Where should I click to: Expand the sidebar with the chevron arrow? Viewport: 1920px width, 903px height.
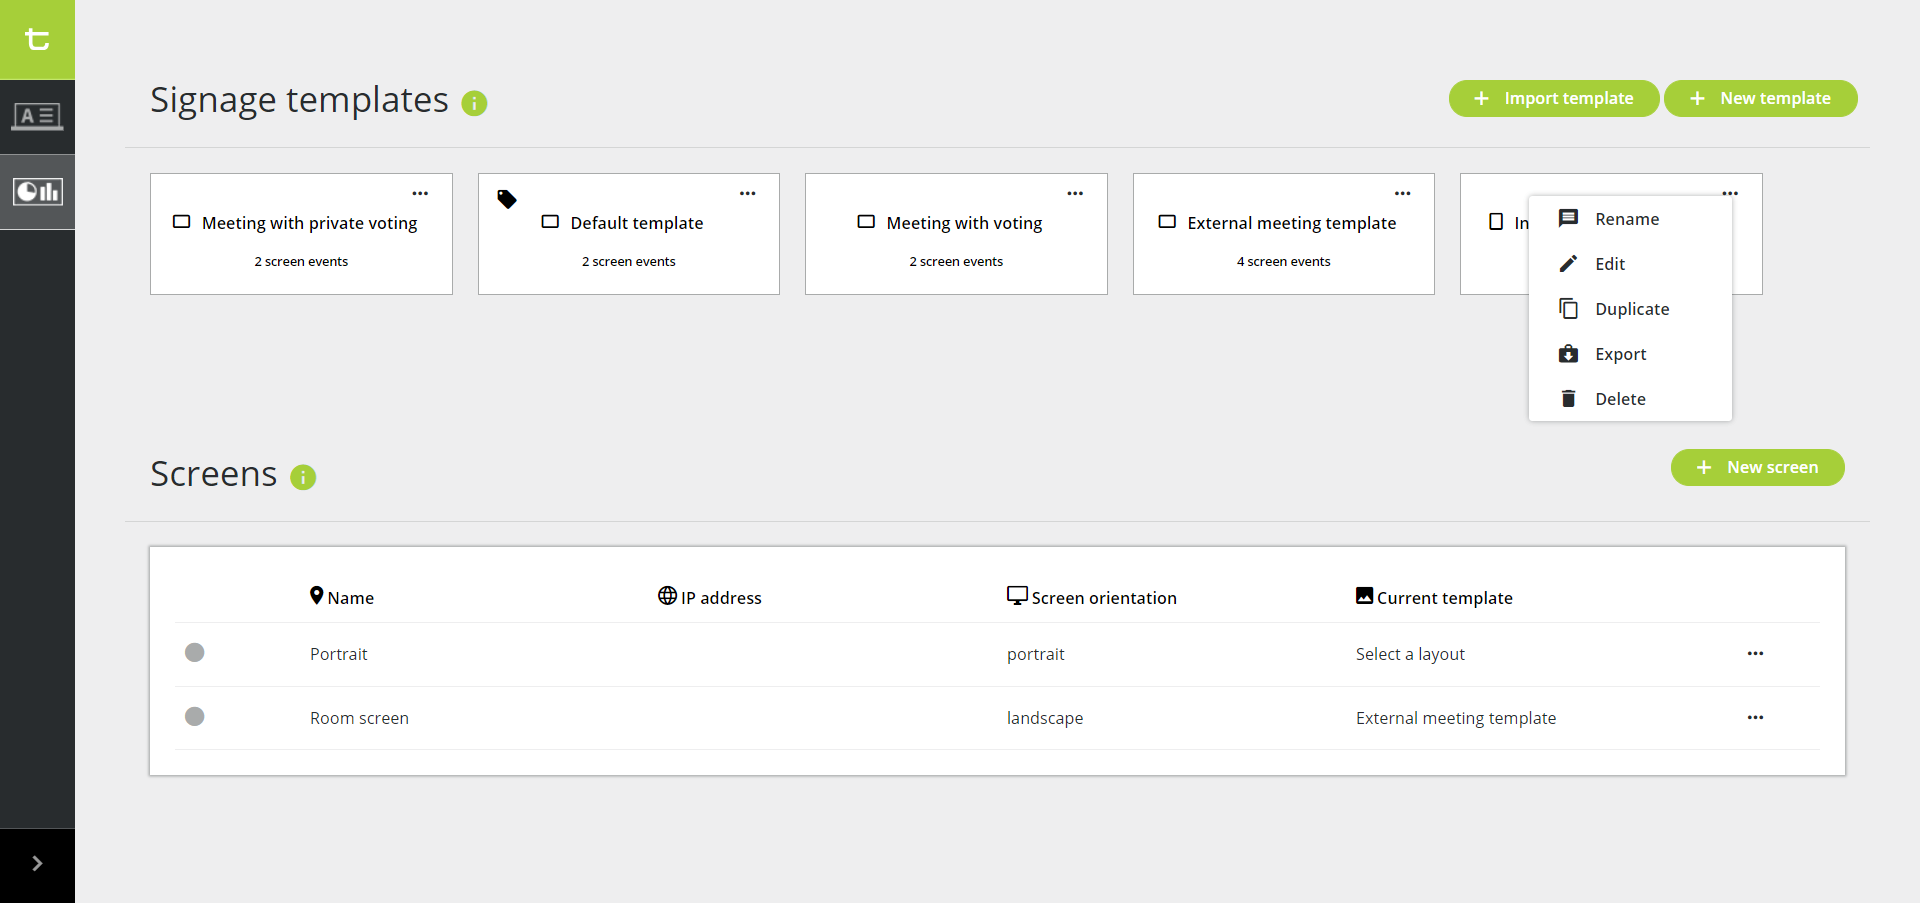click(x=37, y=864)
